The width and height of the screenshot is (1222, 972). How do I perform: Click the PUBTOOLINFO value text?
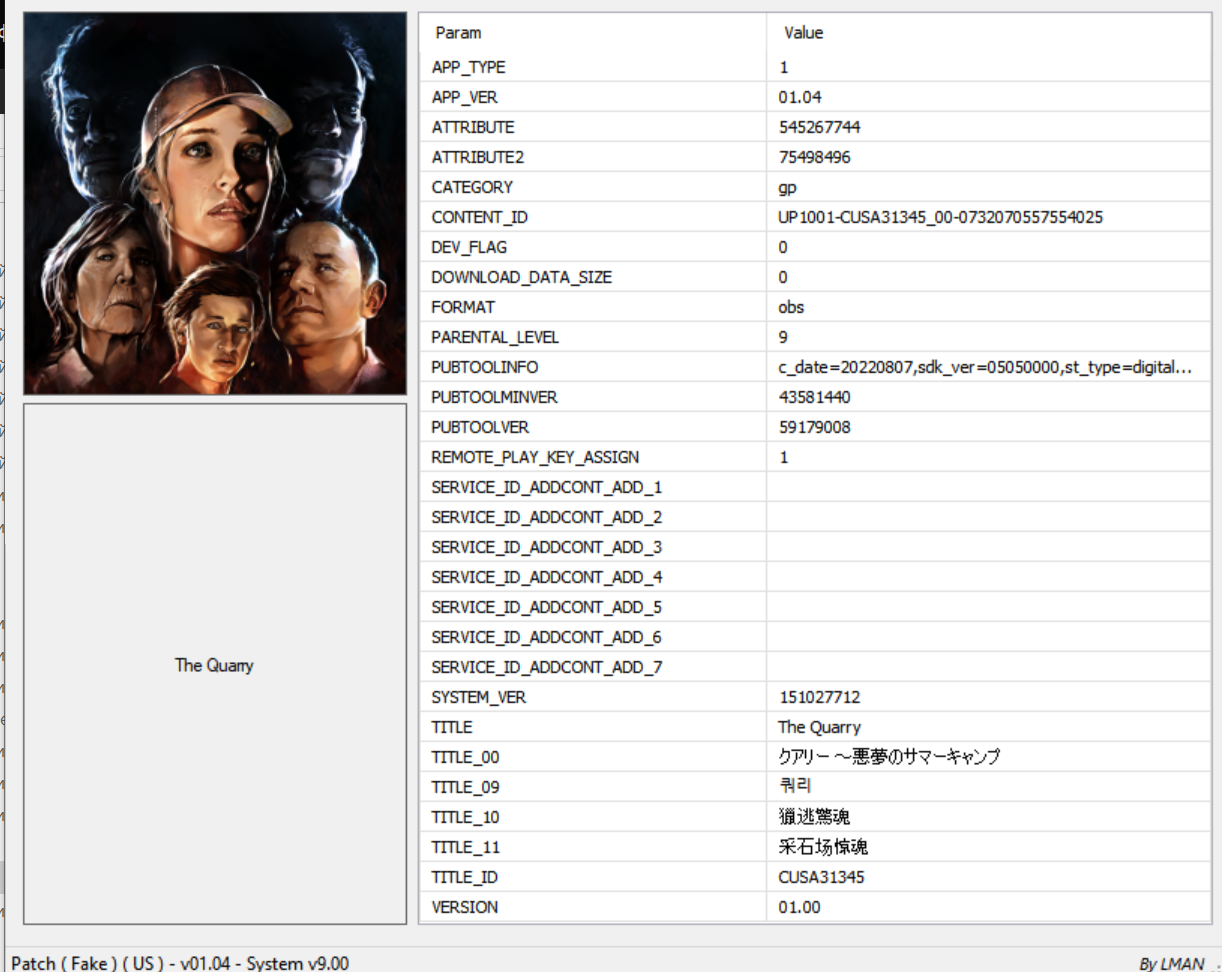coord(984,367)
